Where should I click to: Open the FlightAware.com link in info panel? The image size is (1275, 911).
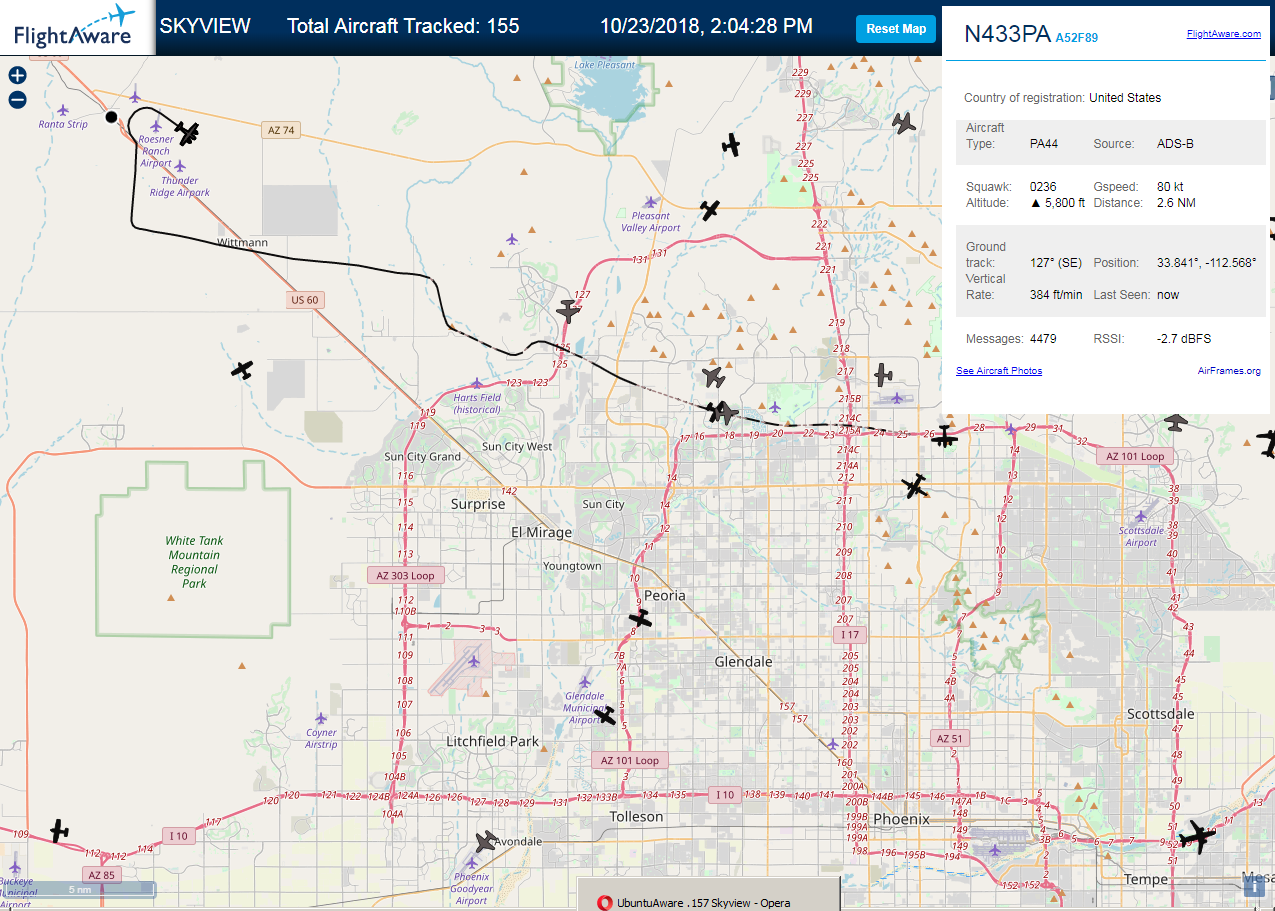click(x=1224, y=33)
